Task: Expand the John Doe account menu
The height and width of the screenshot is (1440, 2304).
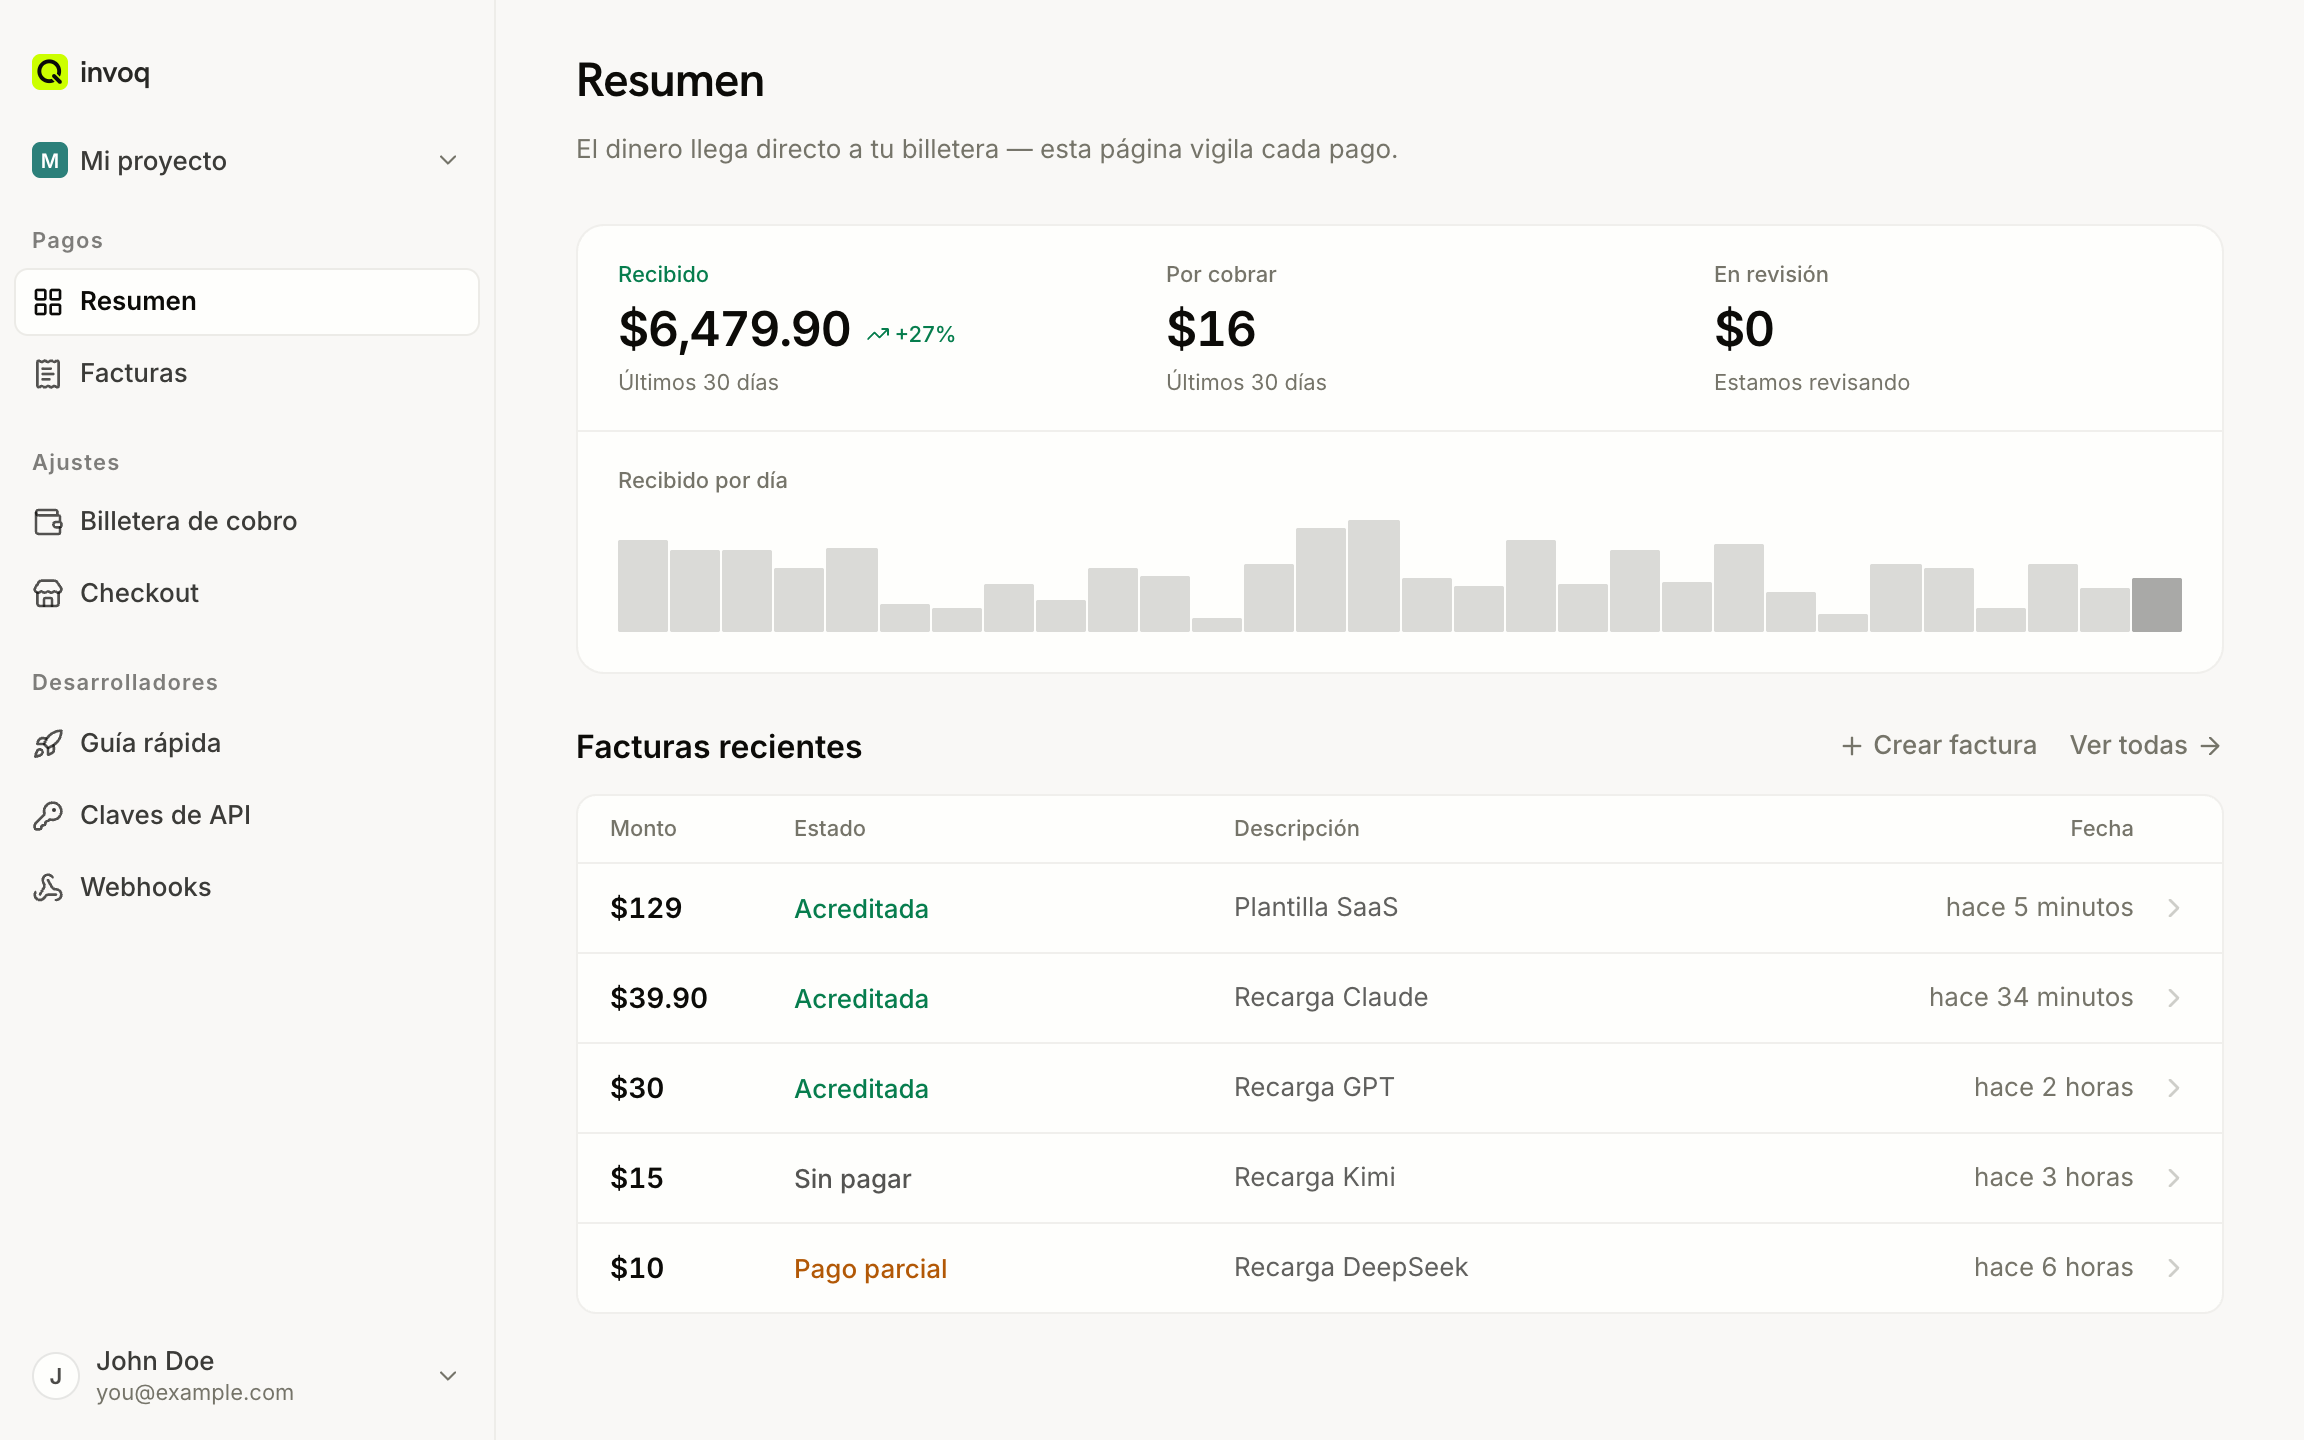Action: coord(448,1376)
